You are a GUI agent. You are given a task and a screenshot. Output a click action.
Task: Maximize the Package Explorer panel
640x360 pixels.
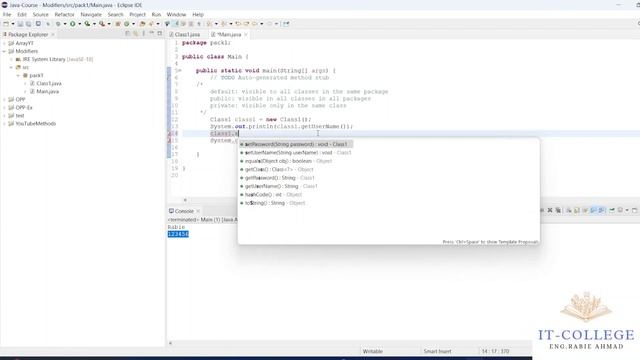160,33
